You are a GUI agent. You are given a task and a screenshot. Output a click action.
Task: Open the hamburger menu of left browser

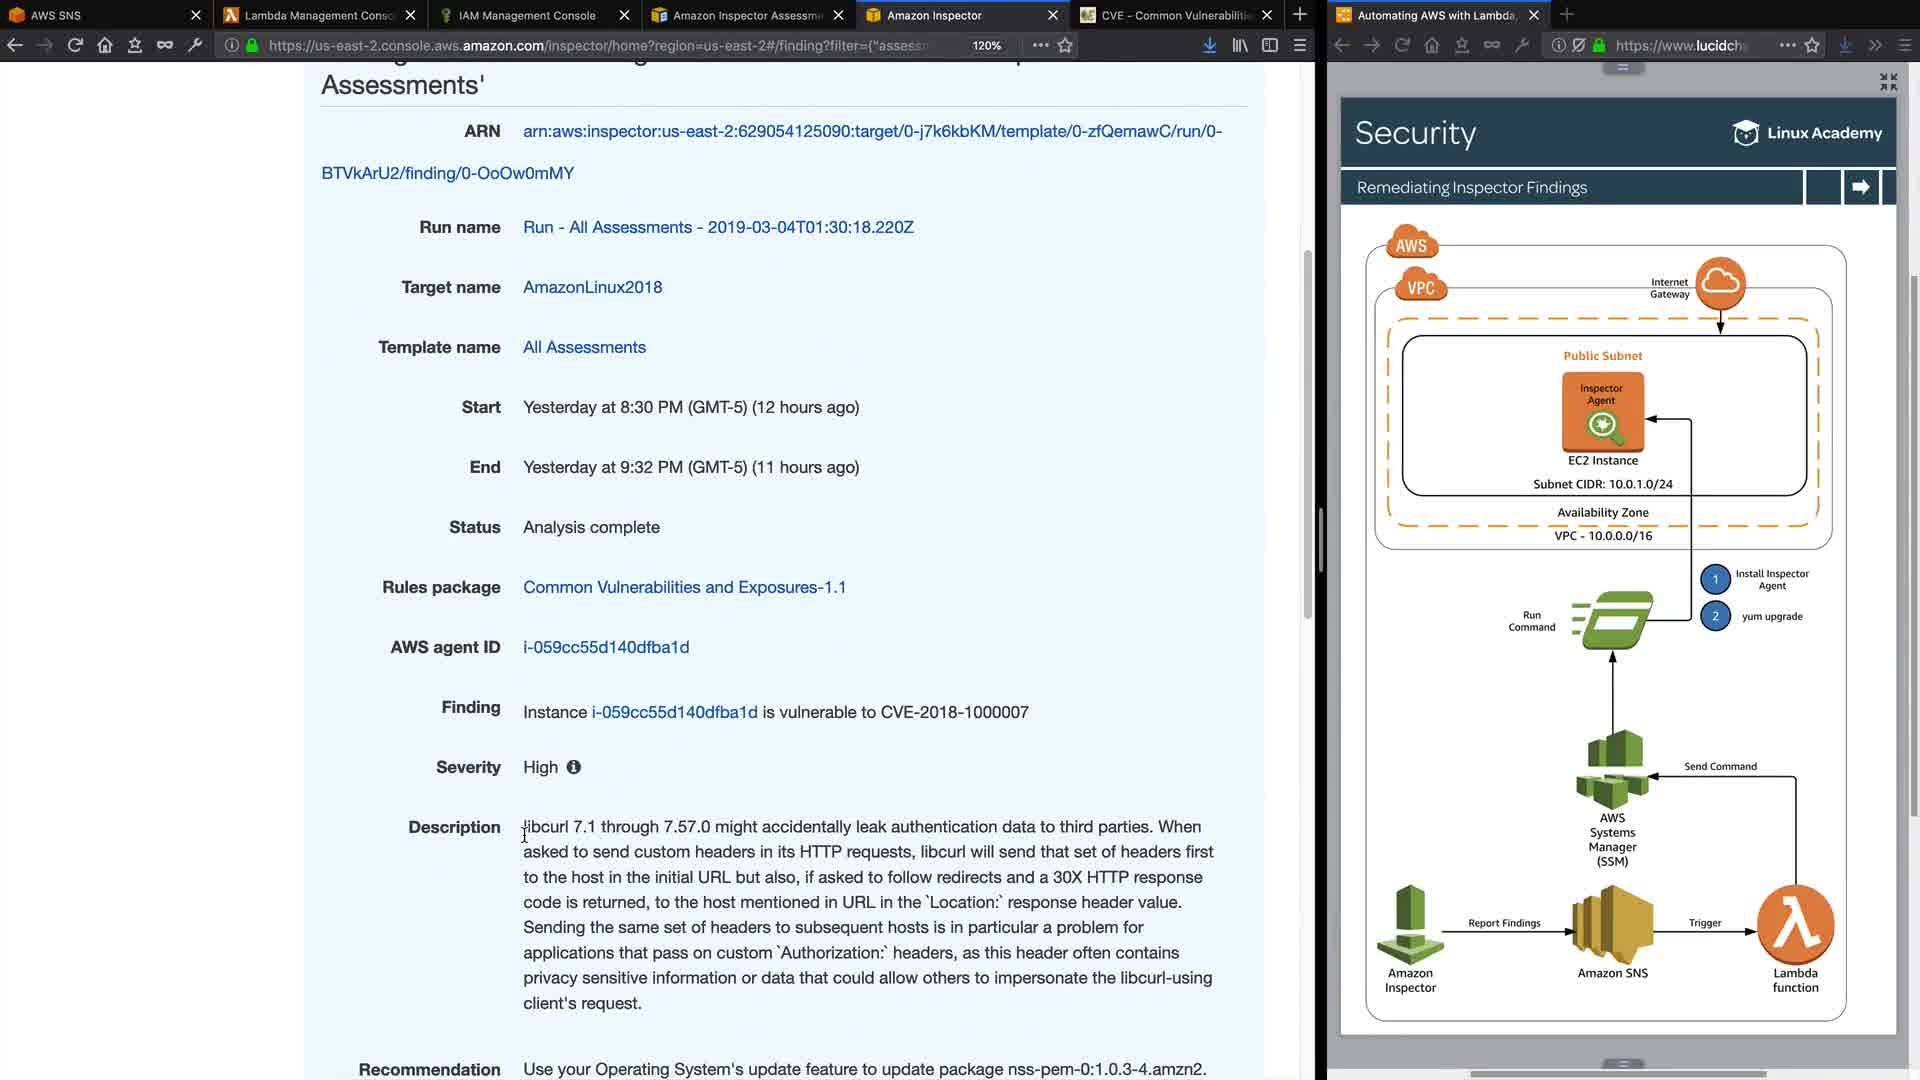click(1300, 45)
